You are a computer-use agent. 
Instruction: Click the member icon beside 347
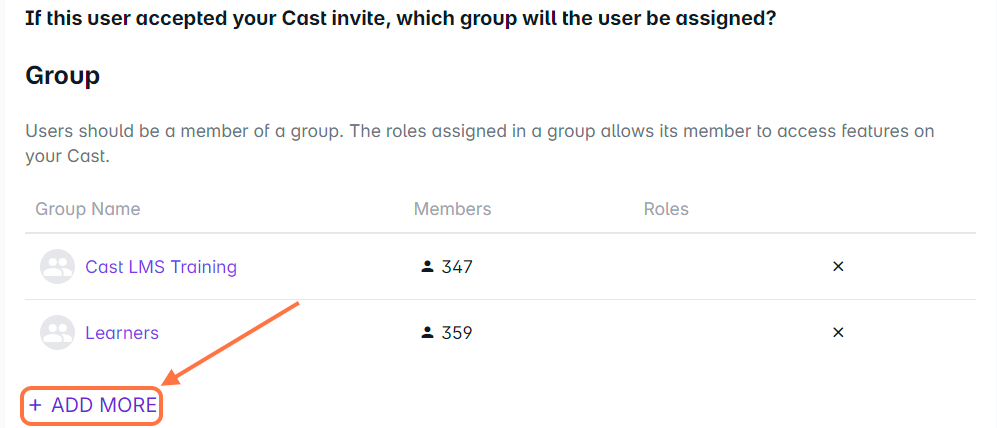coord(427,267)
